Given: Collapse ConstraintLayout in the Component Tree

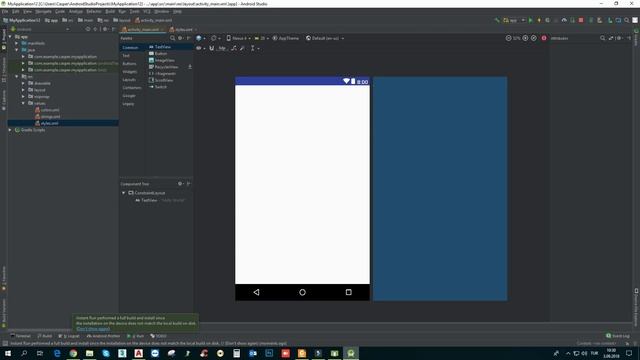Looking at the screenshot, I should 124,193.
